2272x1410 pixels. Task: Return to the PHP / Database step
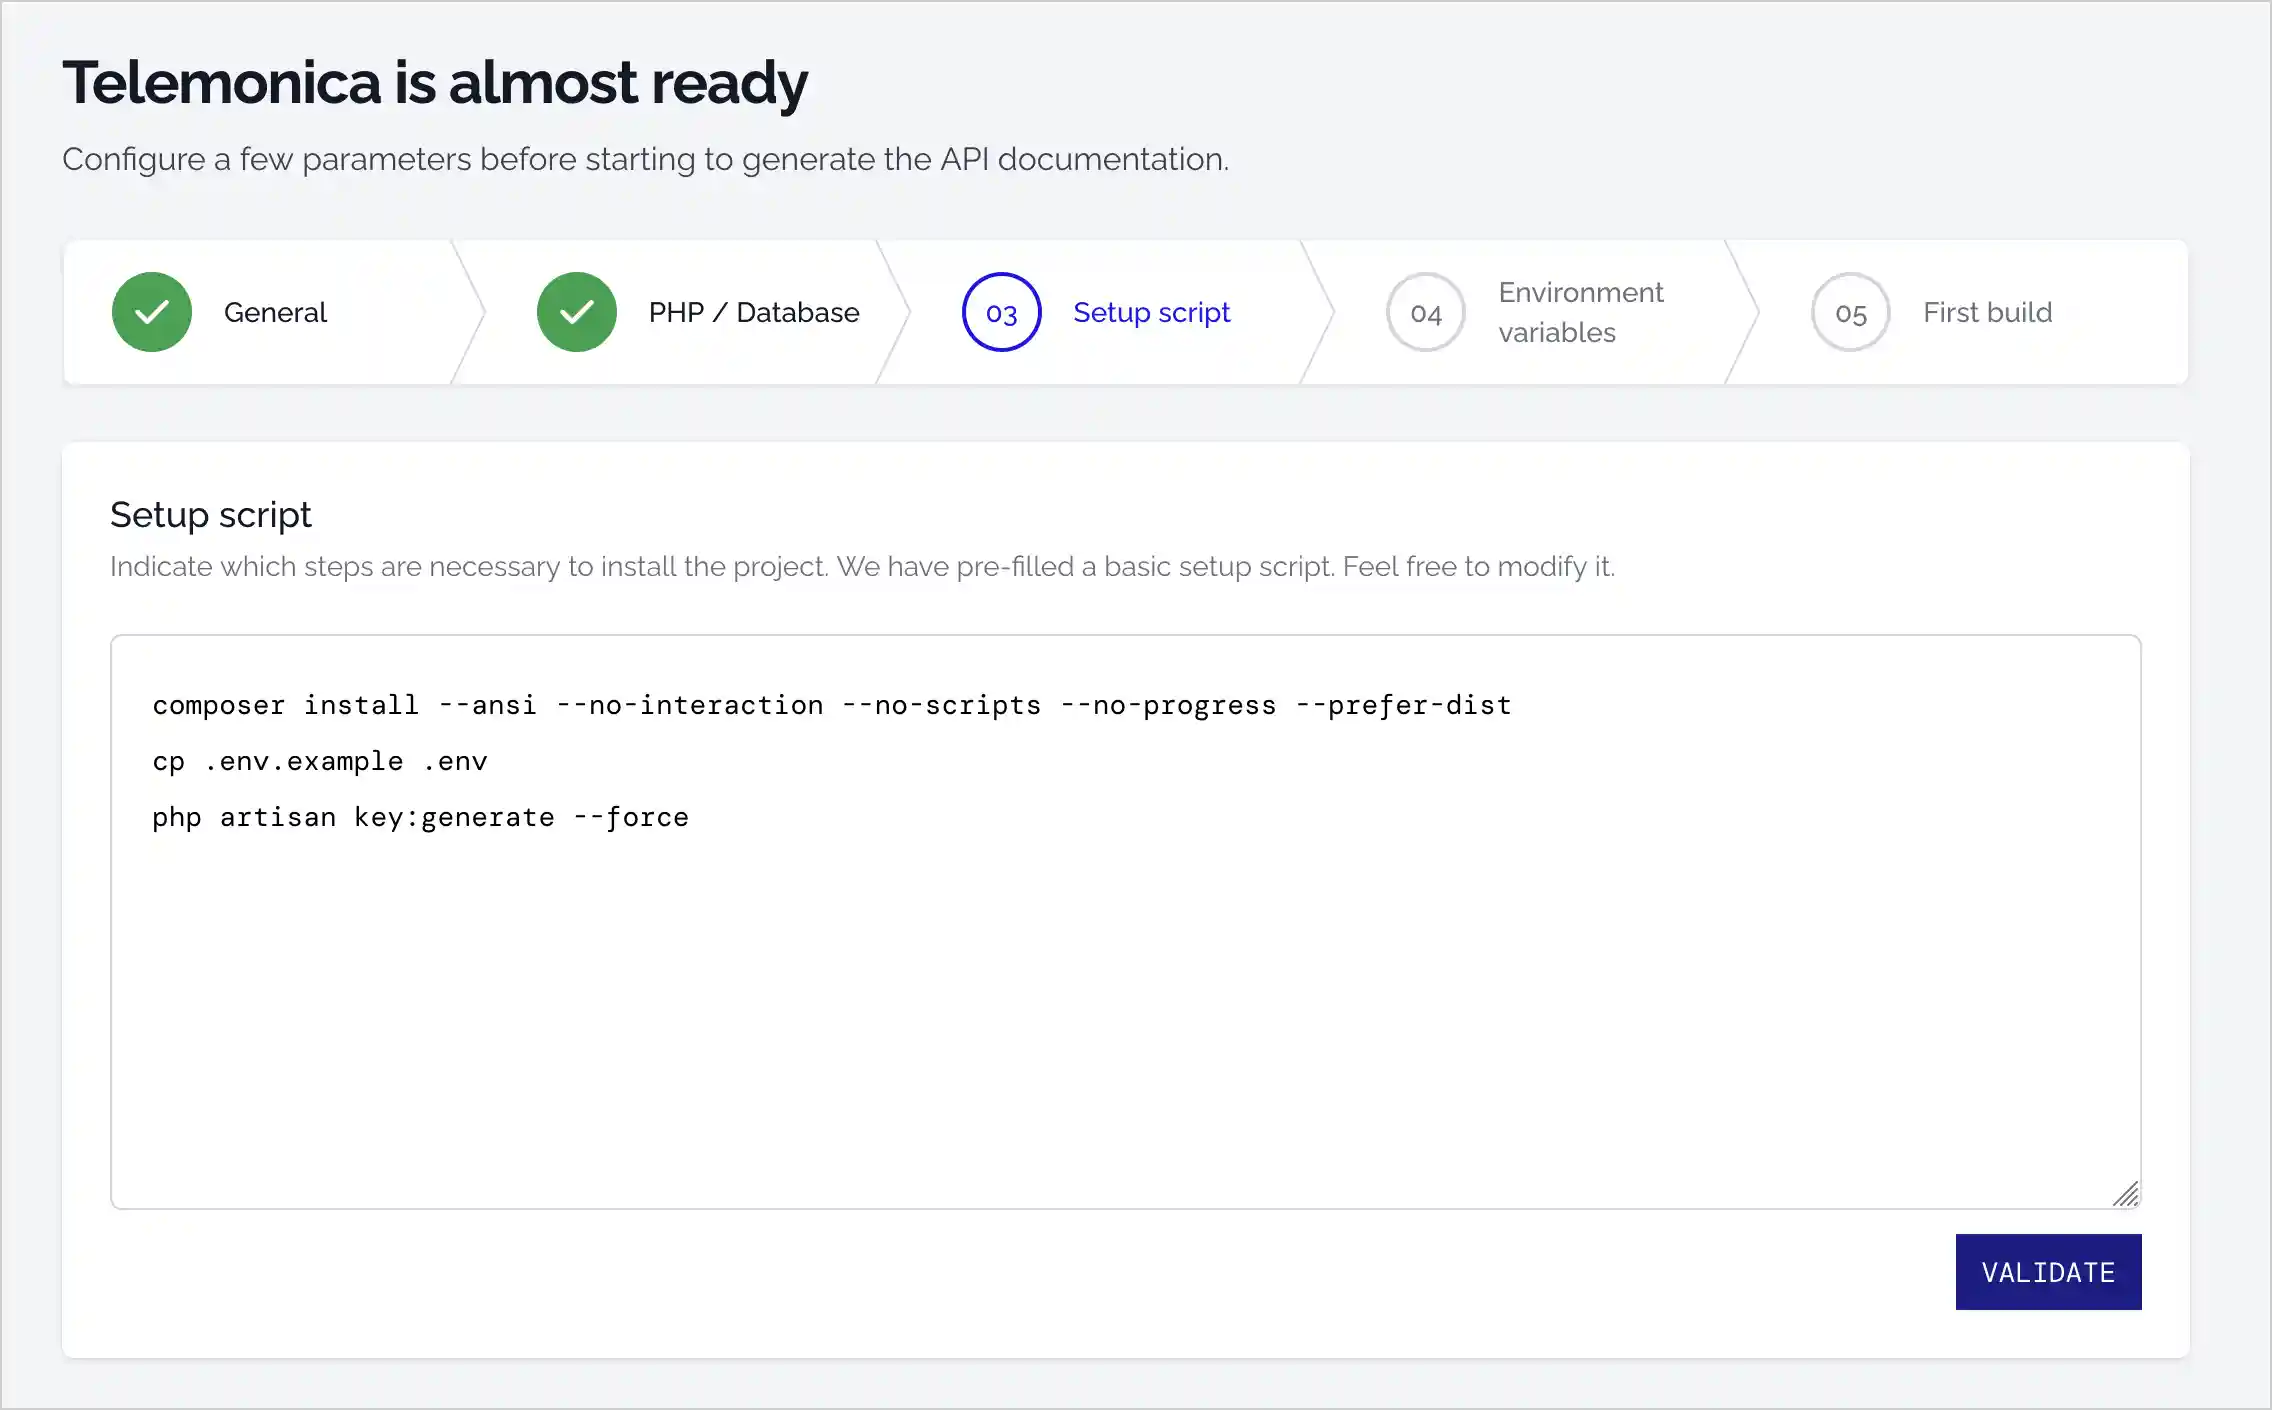click(753, 311)
